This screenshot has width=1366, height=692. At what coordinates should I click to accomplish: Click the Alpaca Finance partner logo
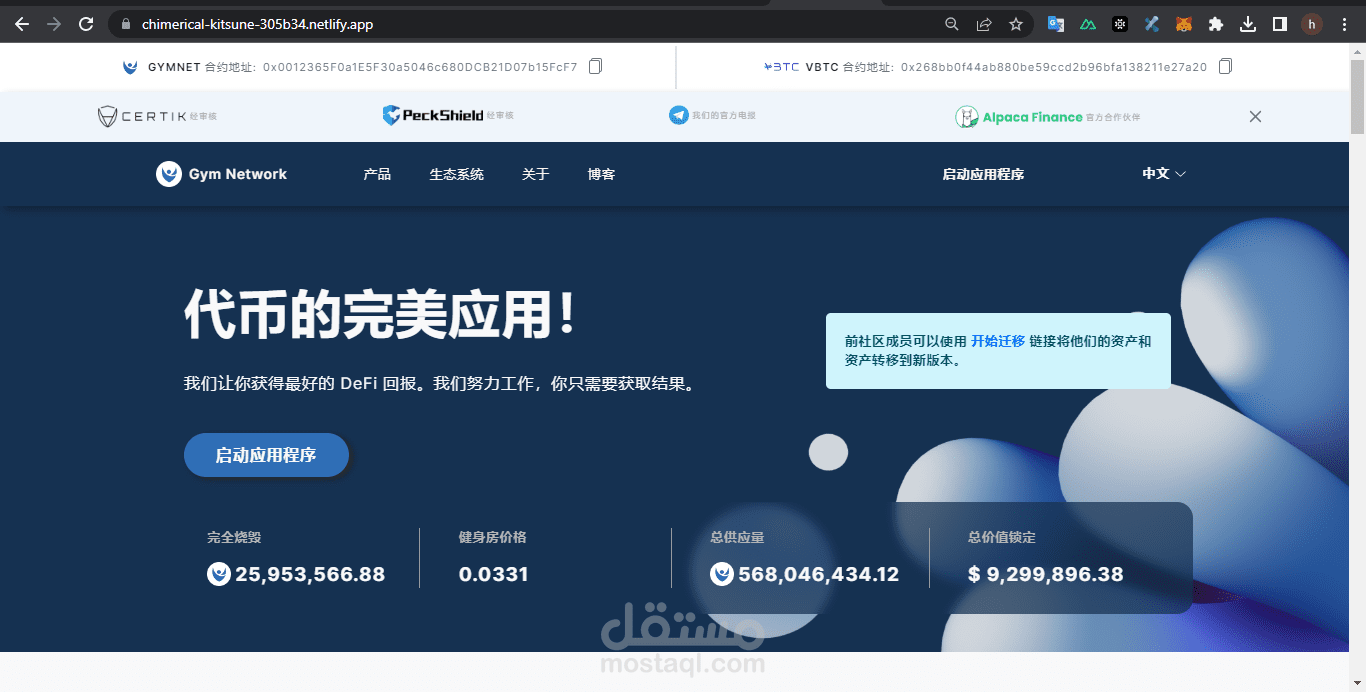(x=1020, y=116)
